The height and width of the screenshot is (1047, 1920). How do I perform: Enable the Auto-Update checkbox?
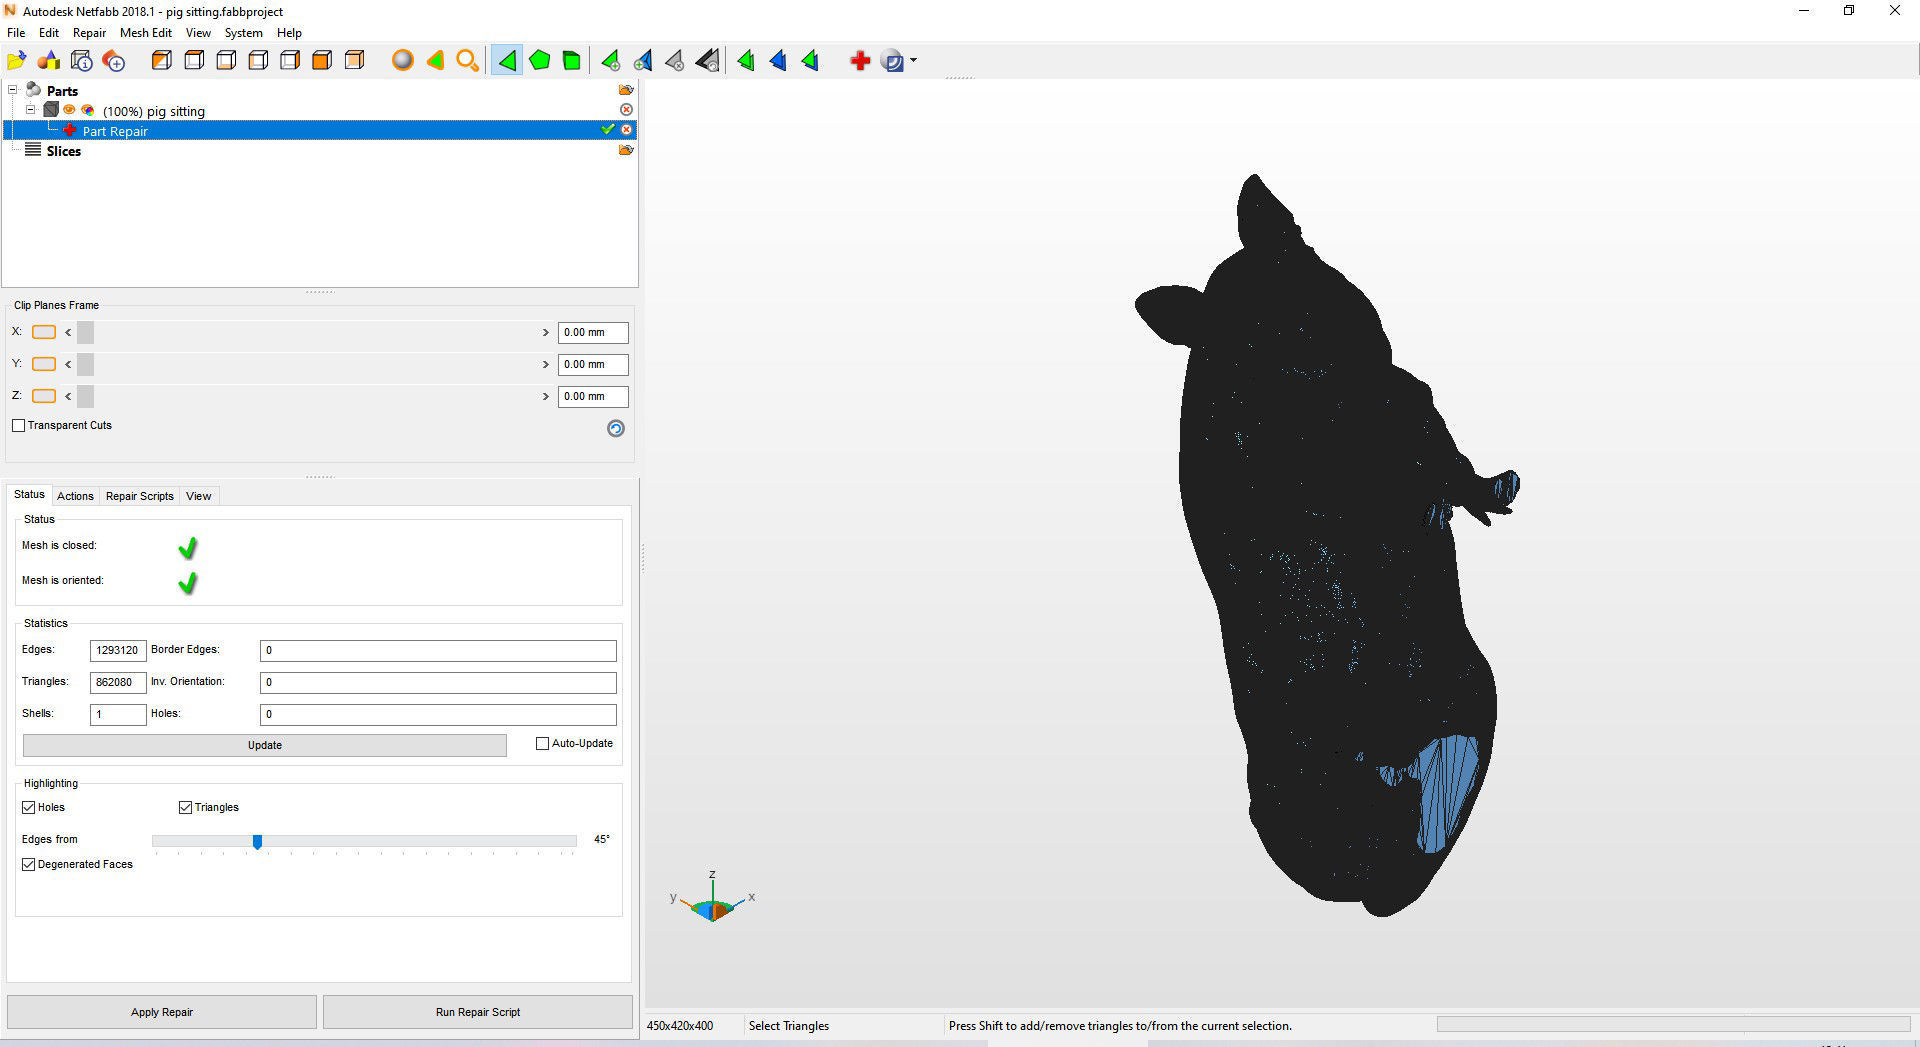click(x=543, y=743)
